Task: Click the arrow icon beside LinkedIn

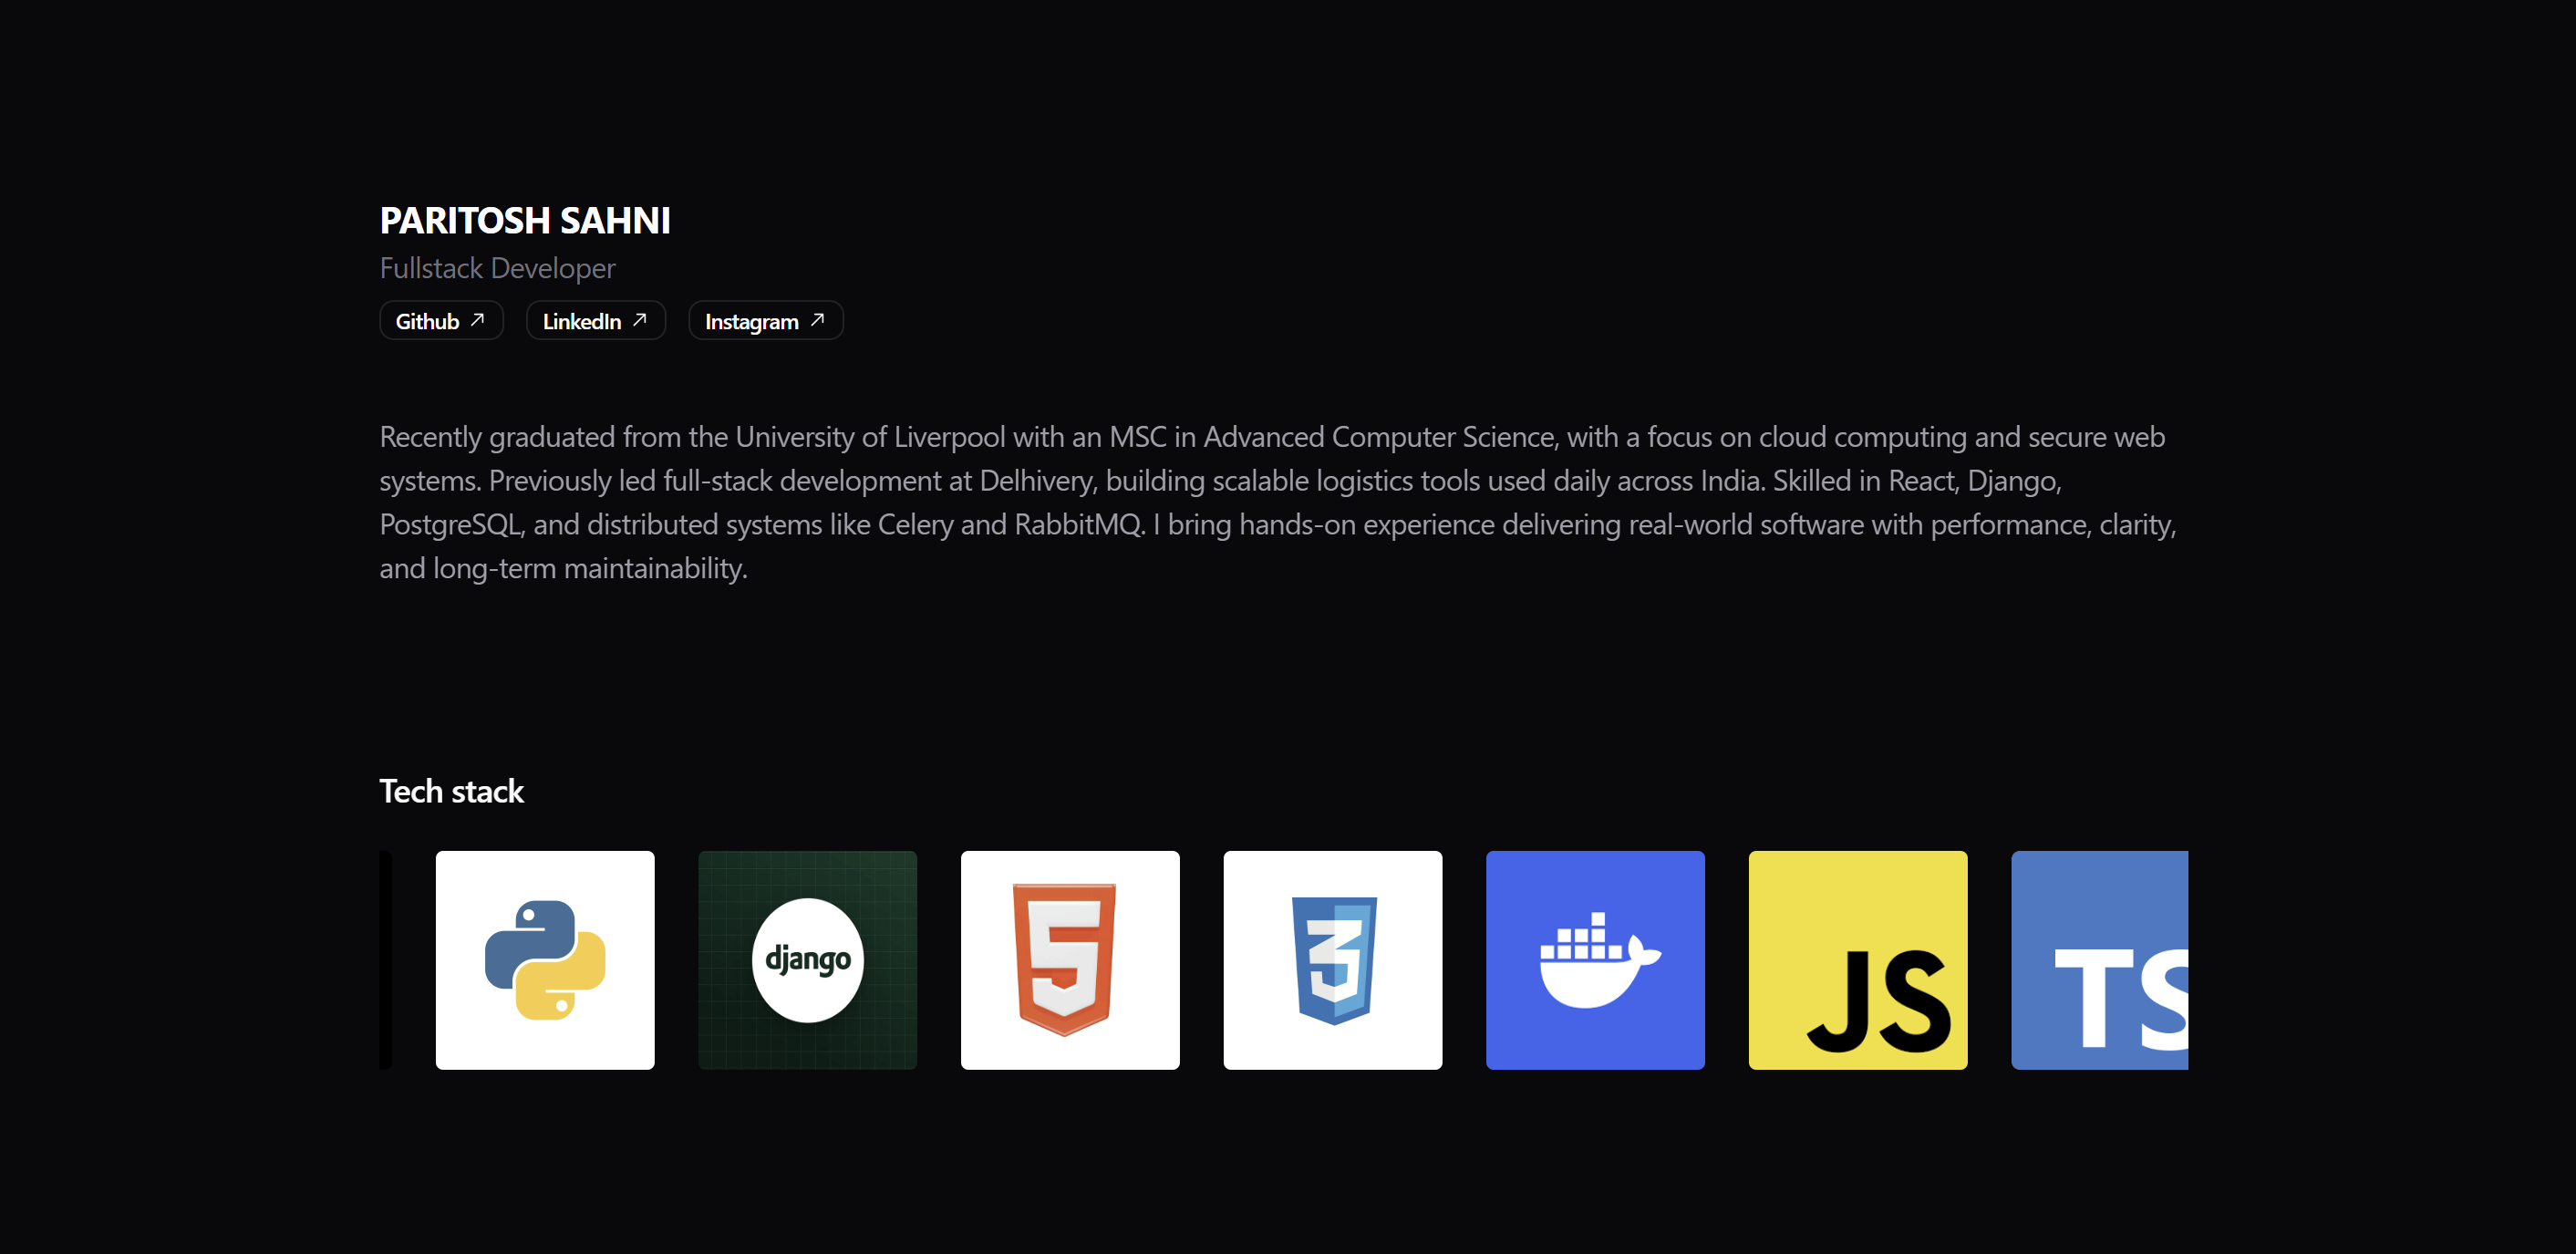Action: (x=639, y=320)
